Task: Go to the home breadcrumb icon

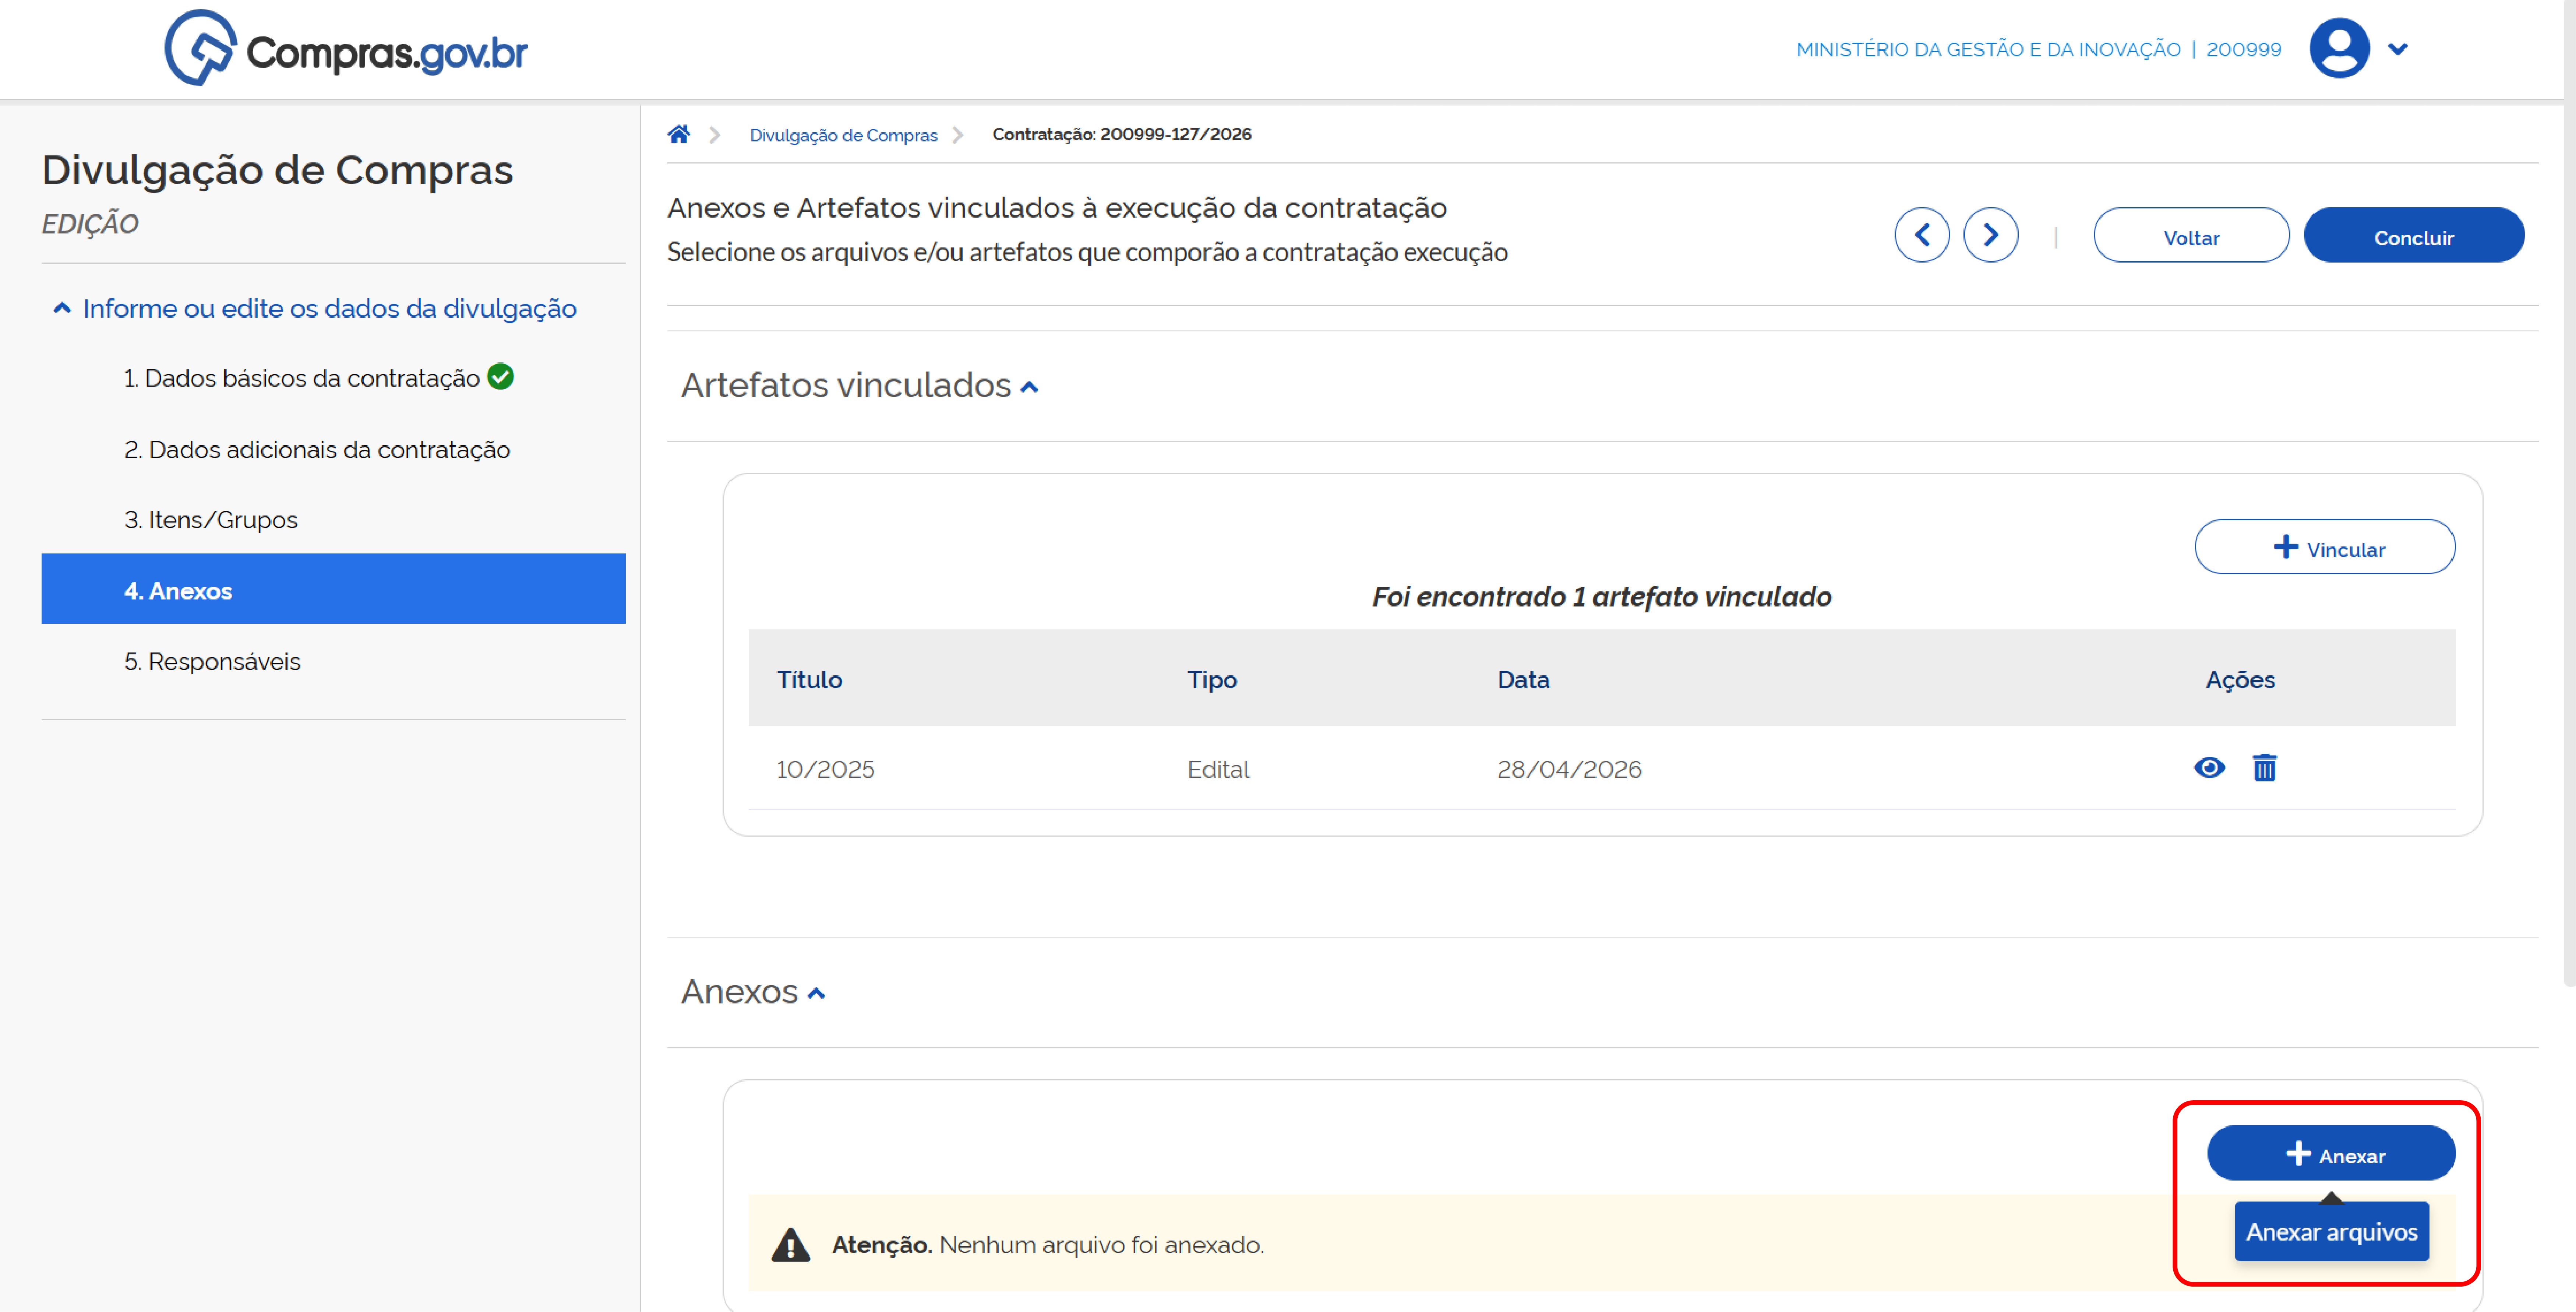Action: [x=679, y=134]
